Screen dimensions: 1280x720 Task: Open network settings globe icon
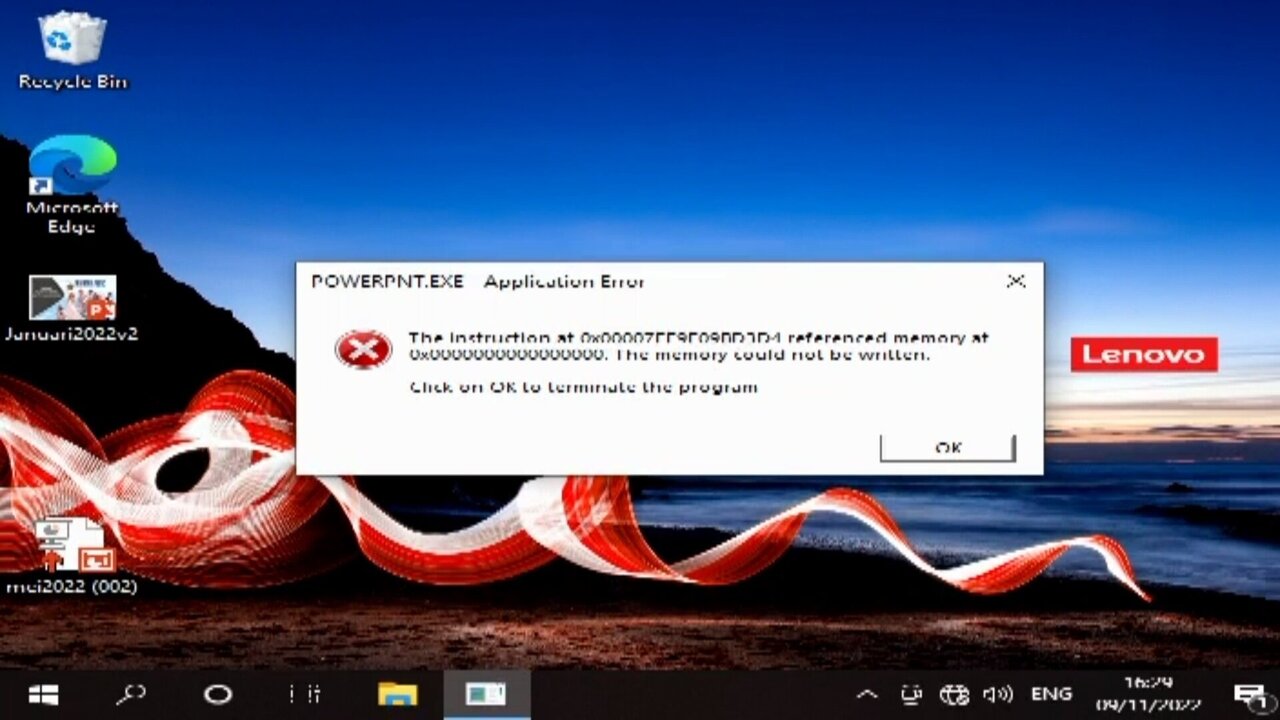955,694
